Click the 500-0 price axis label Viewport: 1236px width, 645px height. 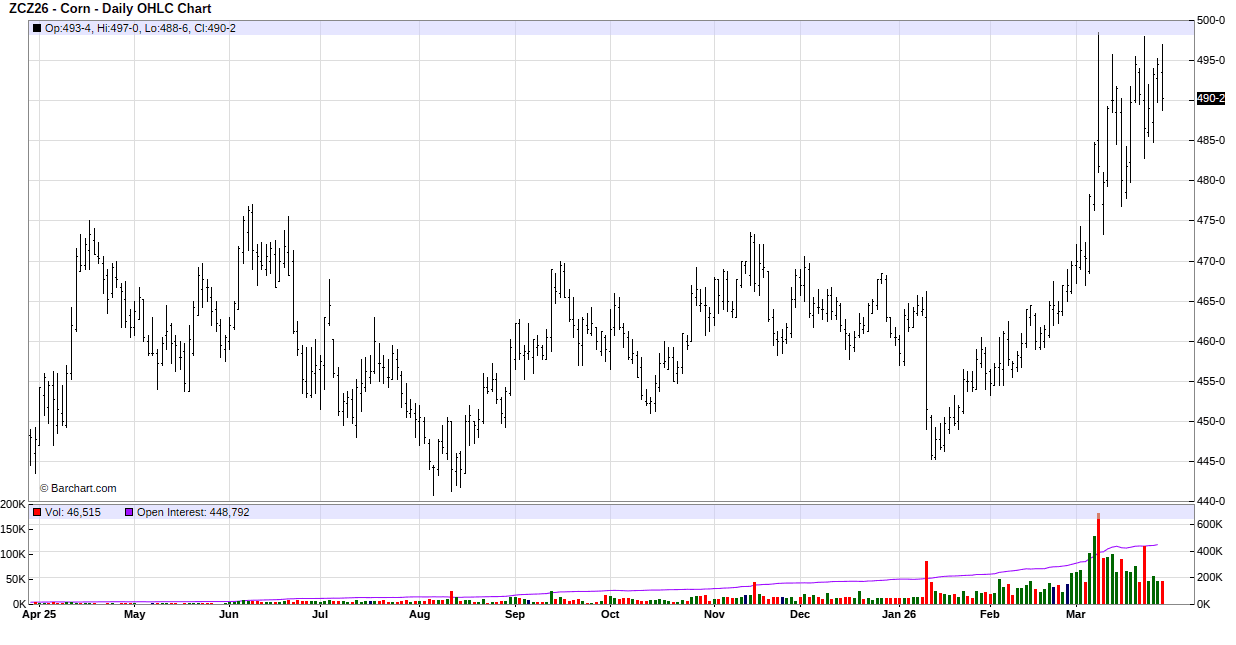(1211, 20)
